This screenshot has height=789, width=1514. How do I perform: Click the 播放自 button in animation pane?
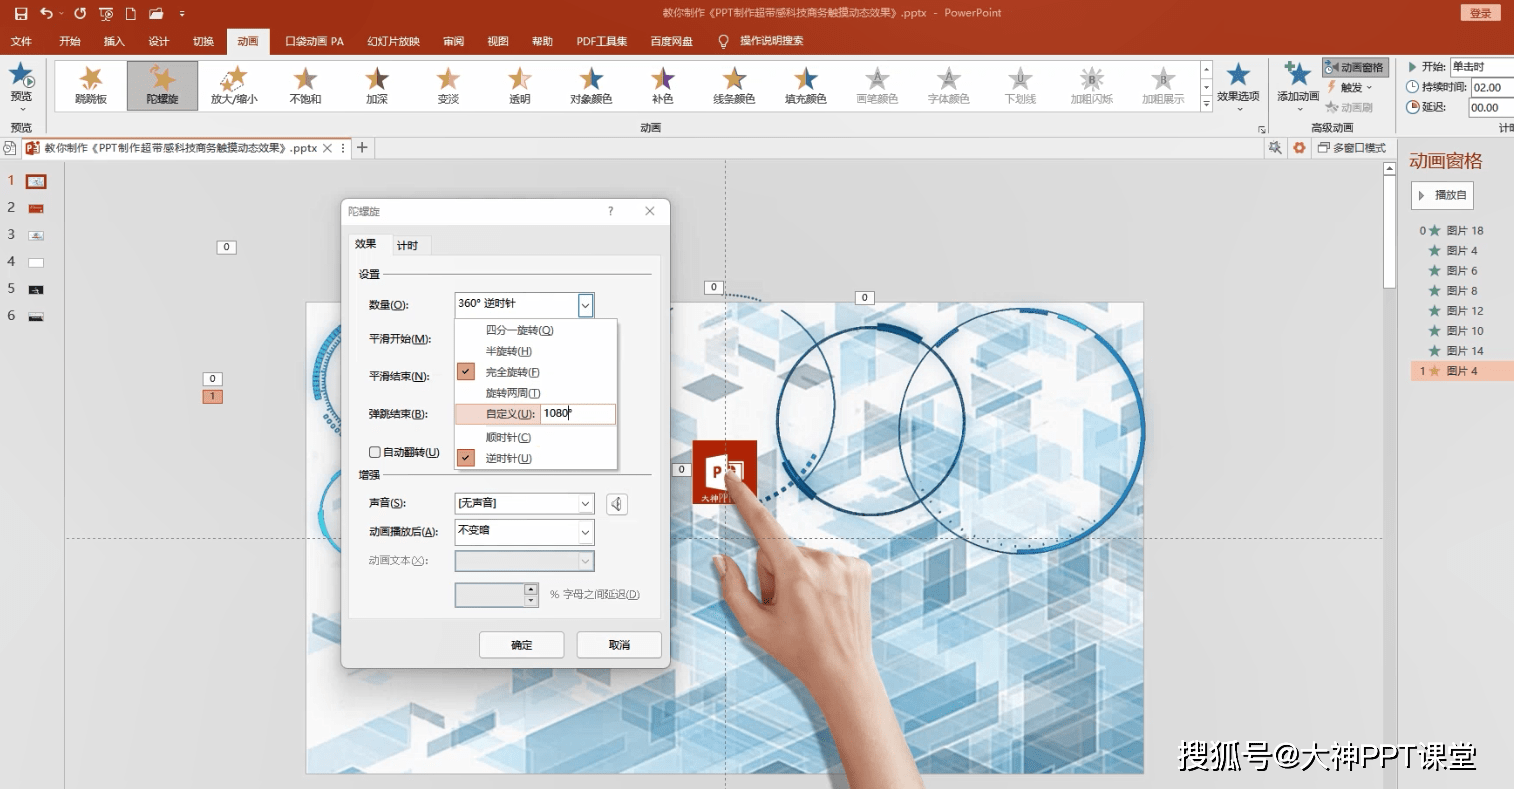(1443, 195)
